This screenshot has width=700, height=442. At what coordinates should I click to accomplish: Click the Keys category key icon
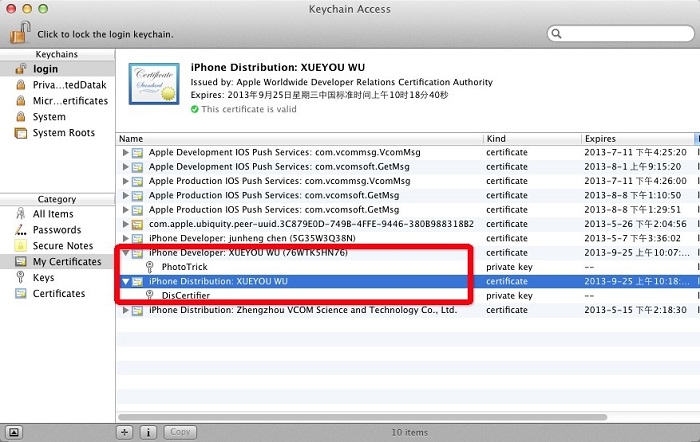pyautogui.click(x=20, y=277)
